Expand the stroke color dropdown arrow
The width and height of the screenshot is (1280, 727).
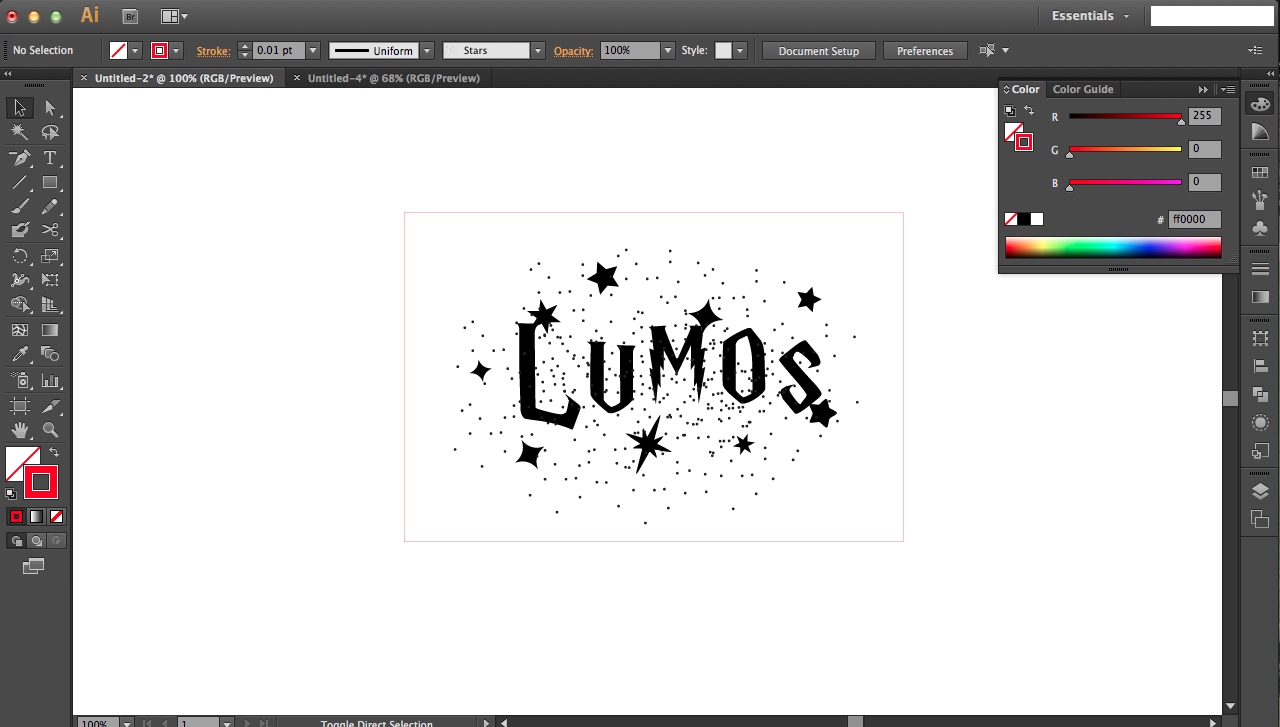point(176,50)
